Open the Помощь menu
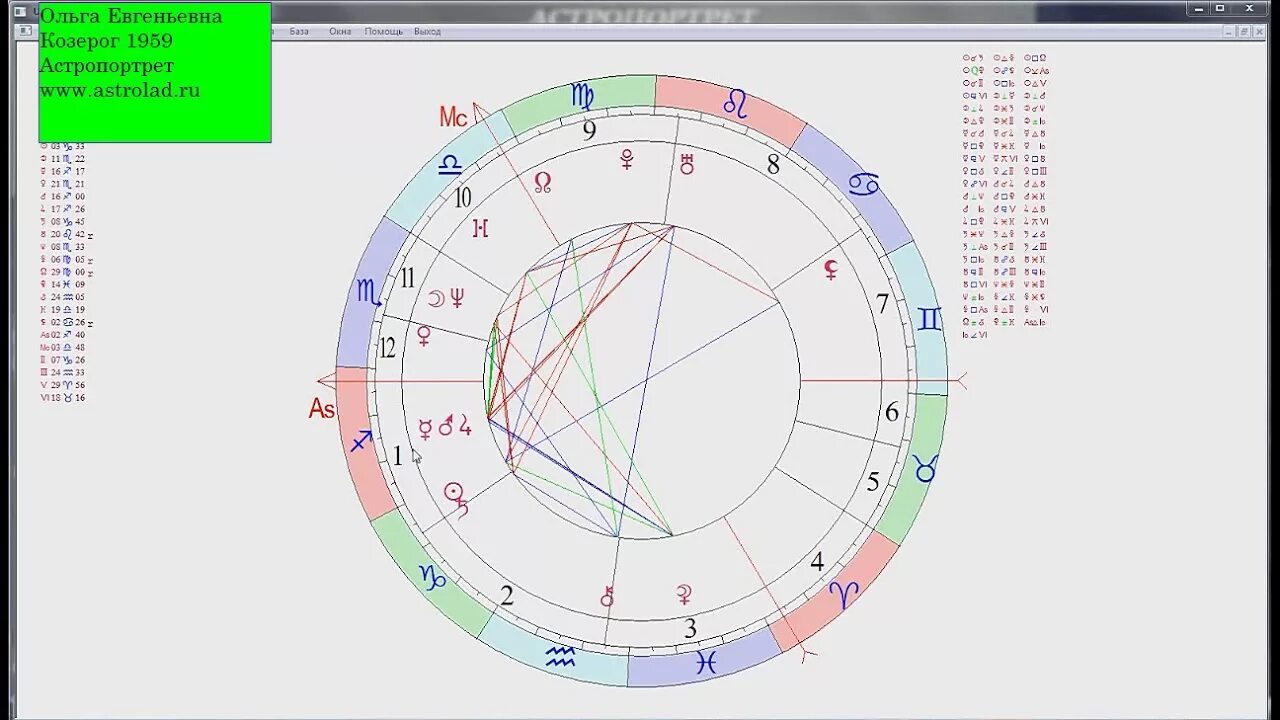The image size is (1280, 720). pos(383,31)
